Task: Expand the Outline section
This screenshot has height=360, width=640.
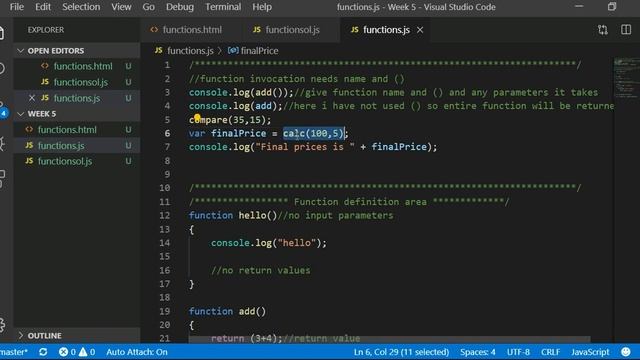Action: (x=20, y=336)
